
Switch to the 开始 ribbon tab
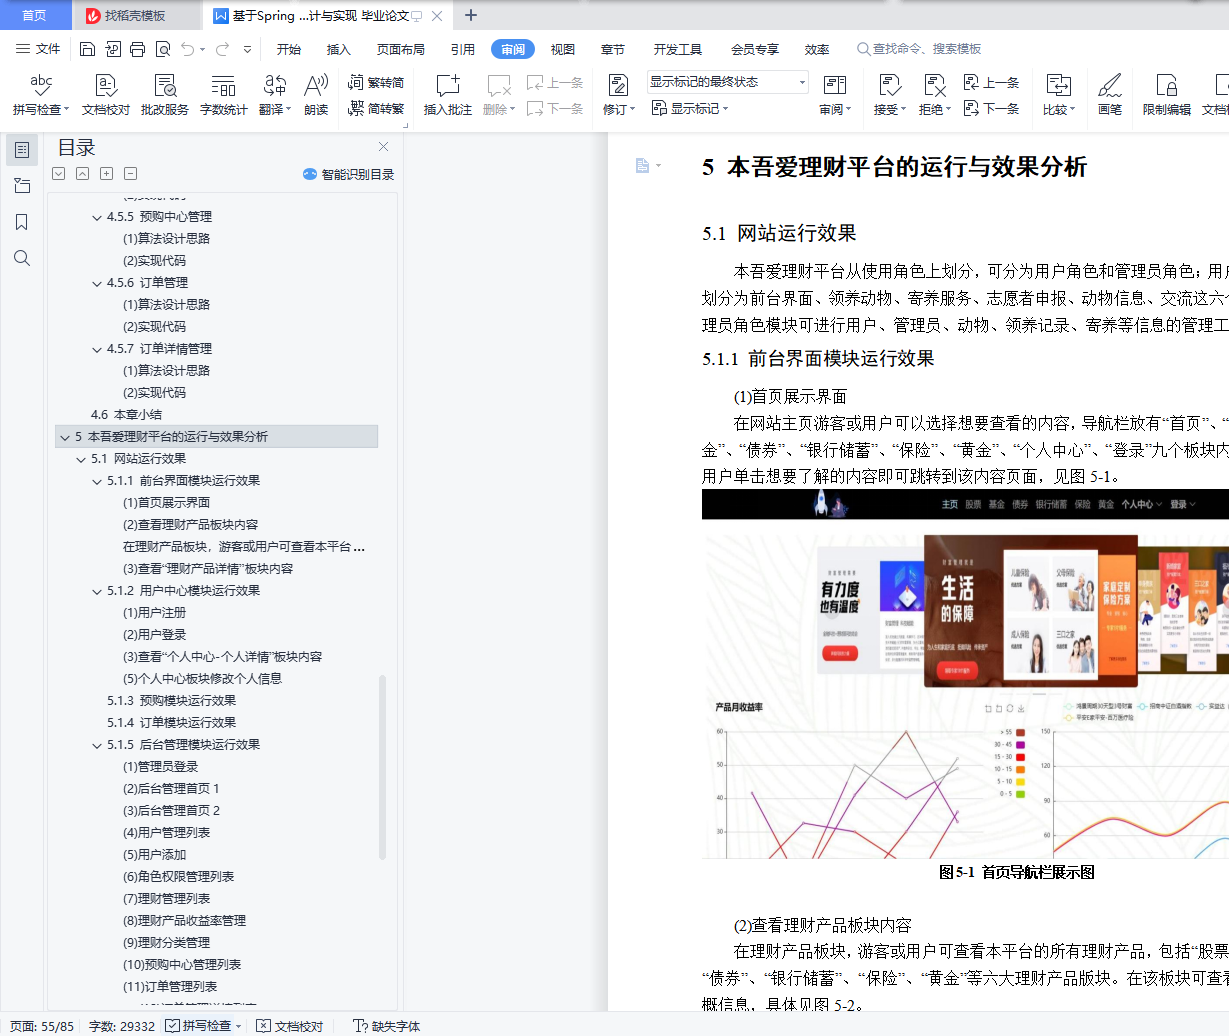tap(289, 49)
